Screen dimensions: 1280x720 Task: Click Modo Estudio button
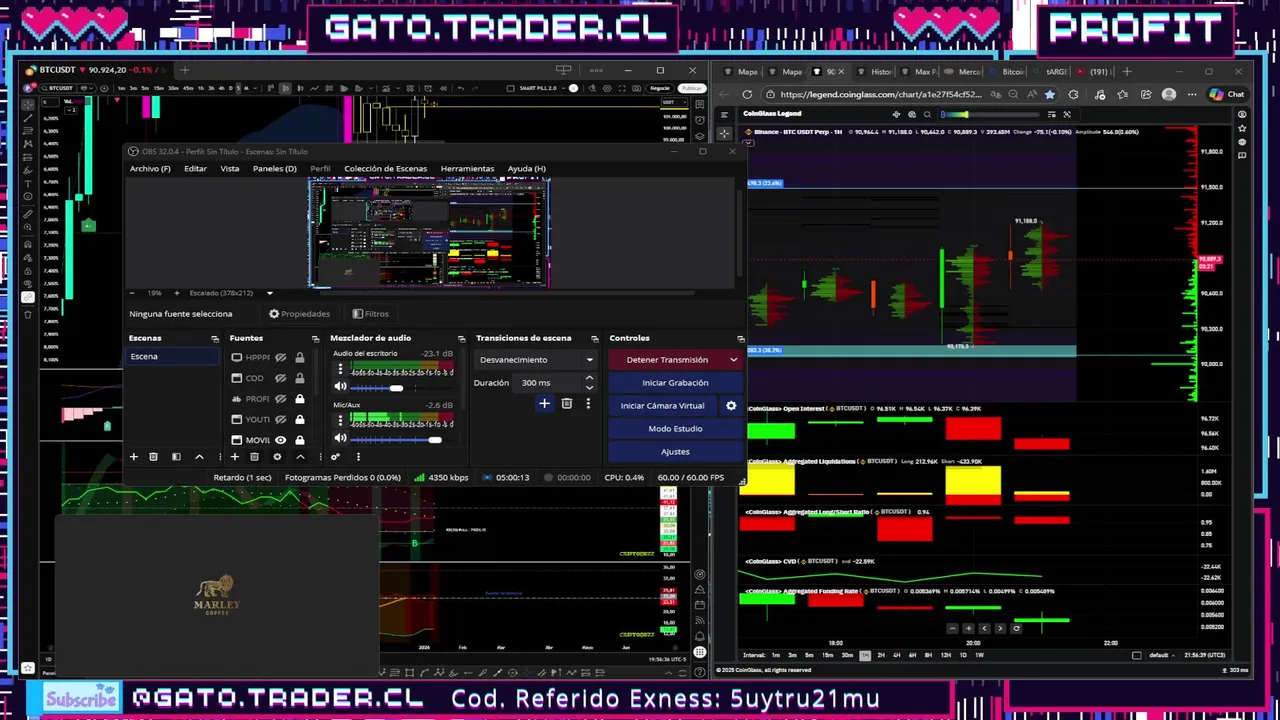[x=675, y=429]
